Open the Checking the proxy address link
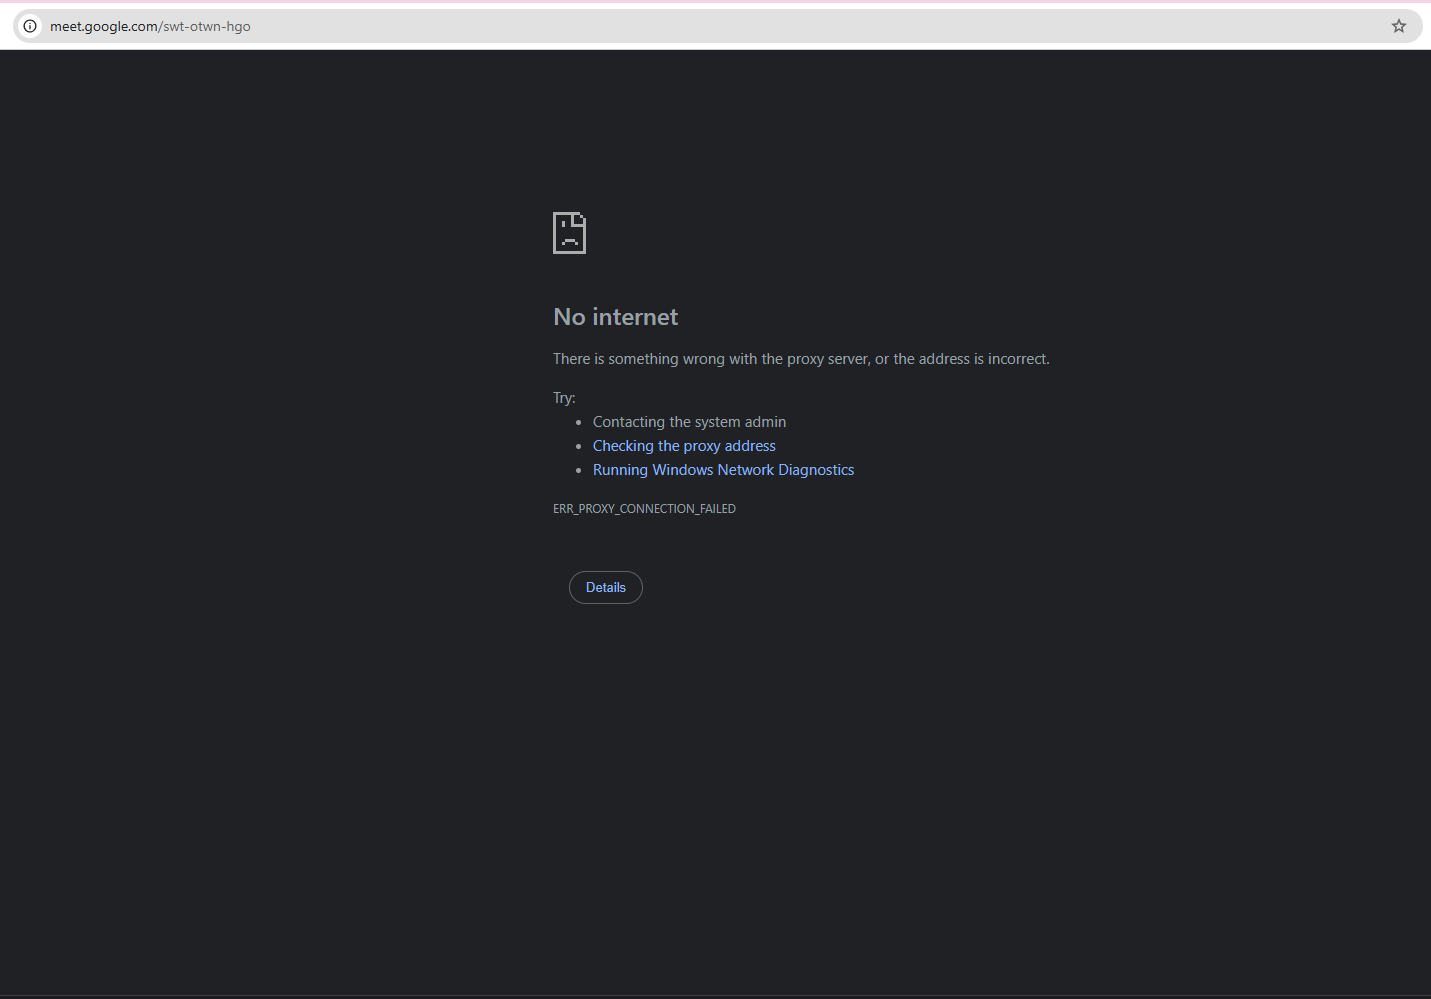The height and width of the screenshot is (999, 1431). 684,446
